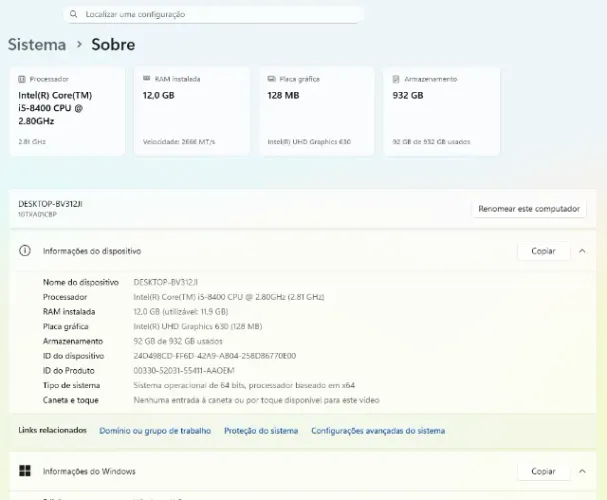Click the RAM instalada card icon
The image size is (607, 500).
146,79
